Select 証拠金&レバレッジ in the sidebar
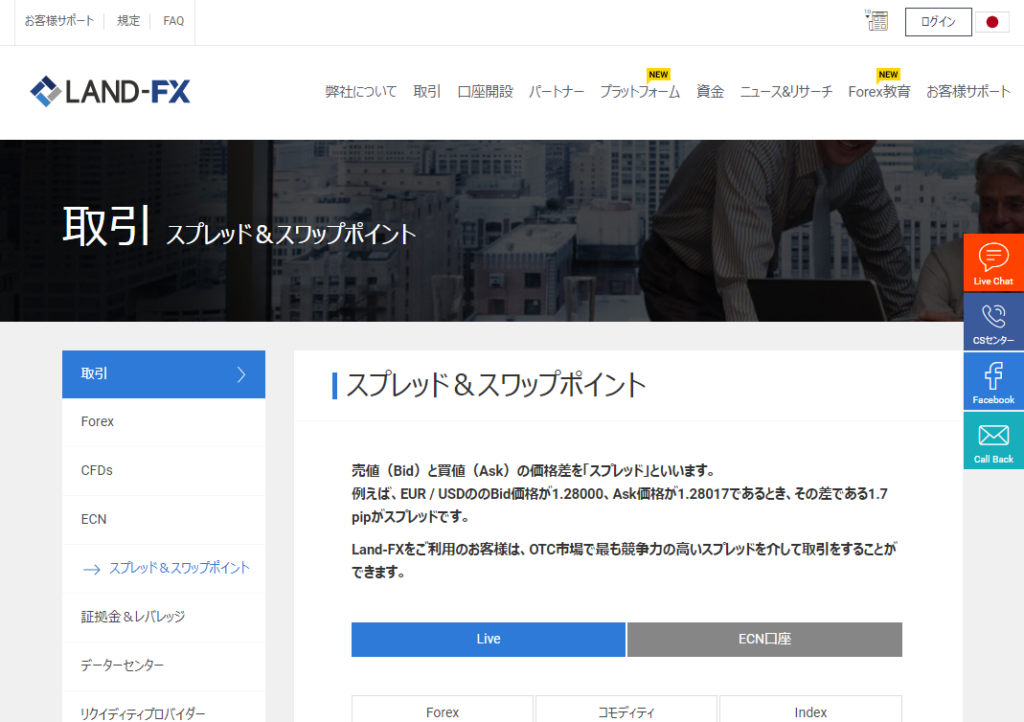1024x722 pixels. (x=163, y=617)
